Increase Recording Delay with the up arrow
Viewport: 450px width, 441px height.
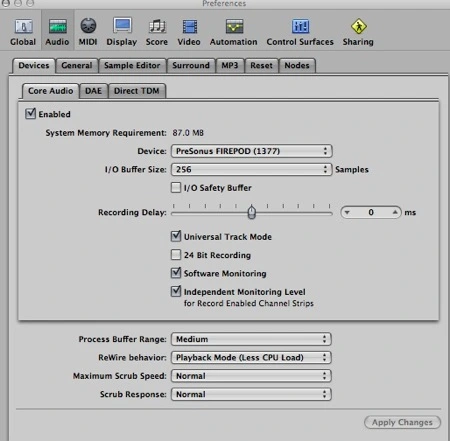tap(395, 212)
